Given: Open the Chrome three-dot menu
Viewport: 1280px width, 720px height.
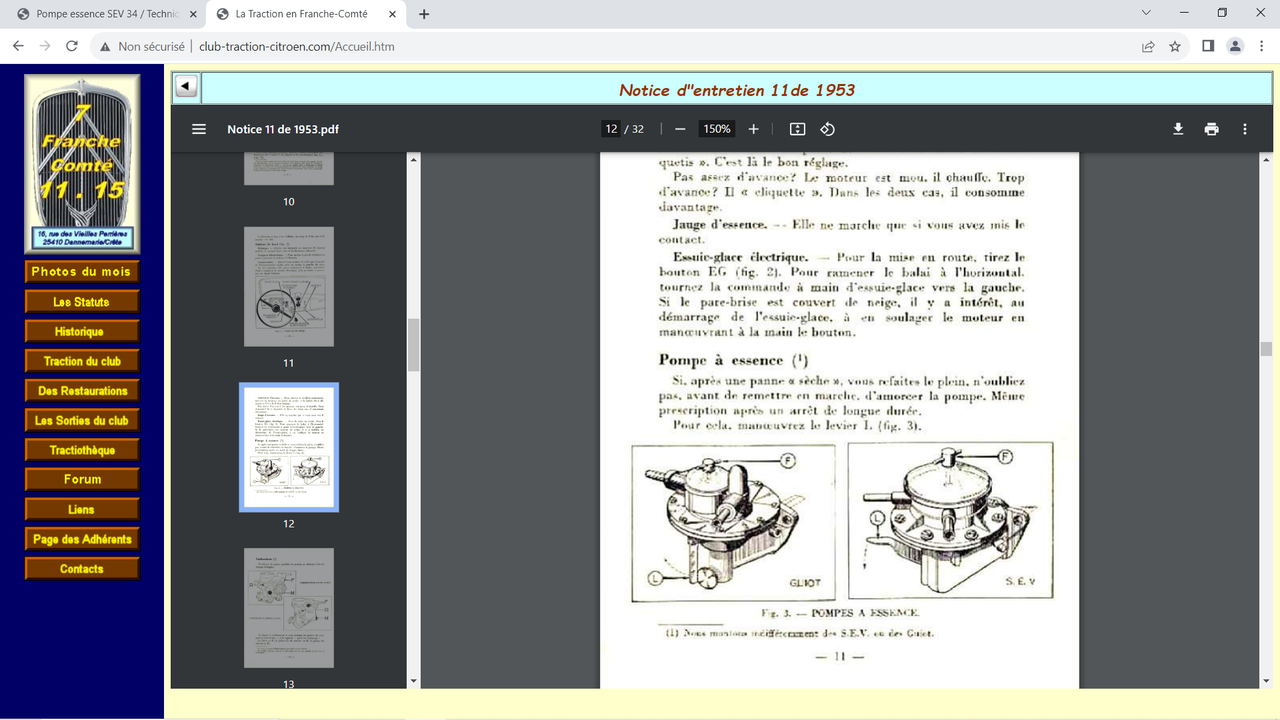Looking at the screenshot, I should 1261,46.
